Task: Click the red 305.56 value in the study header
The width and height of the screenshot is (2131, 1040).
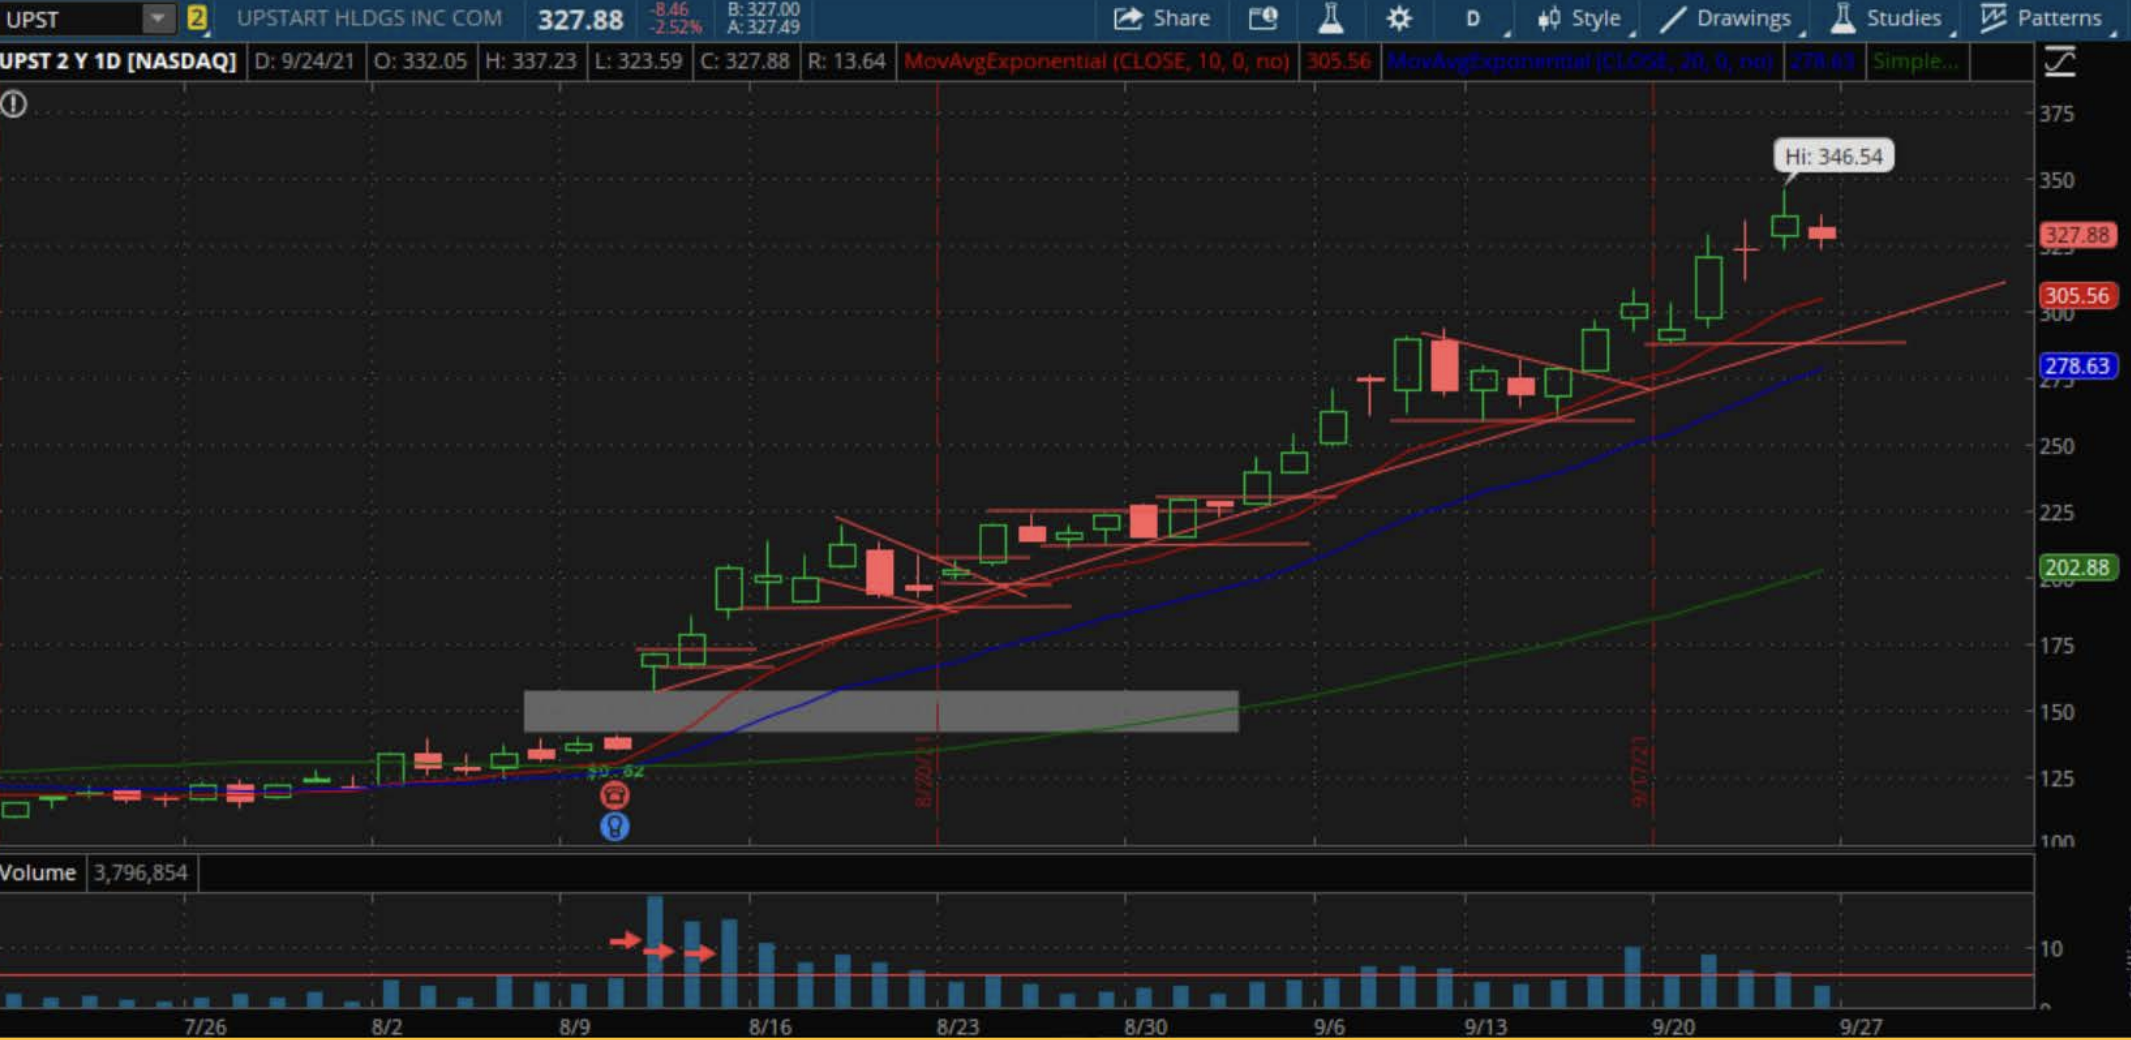Action: pyautogui.click(x=1338, y=62)
